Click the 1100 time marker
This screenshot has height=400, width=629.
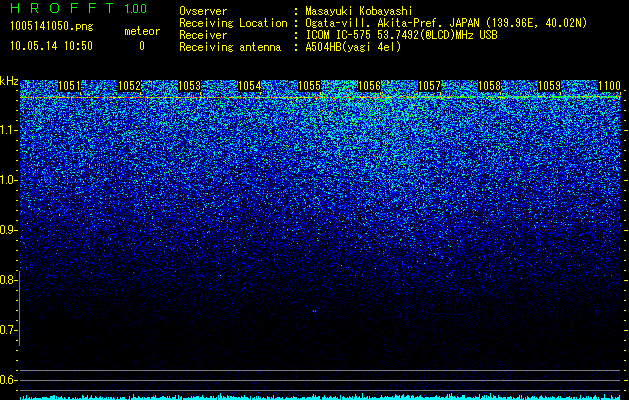(x=609, y=86)
